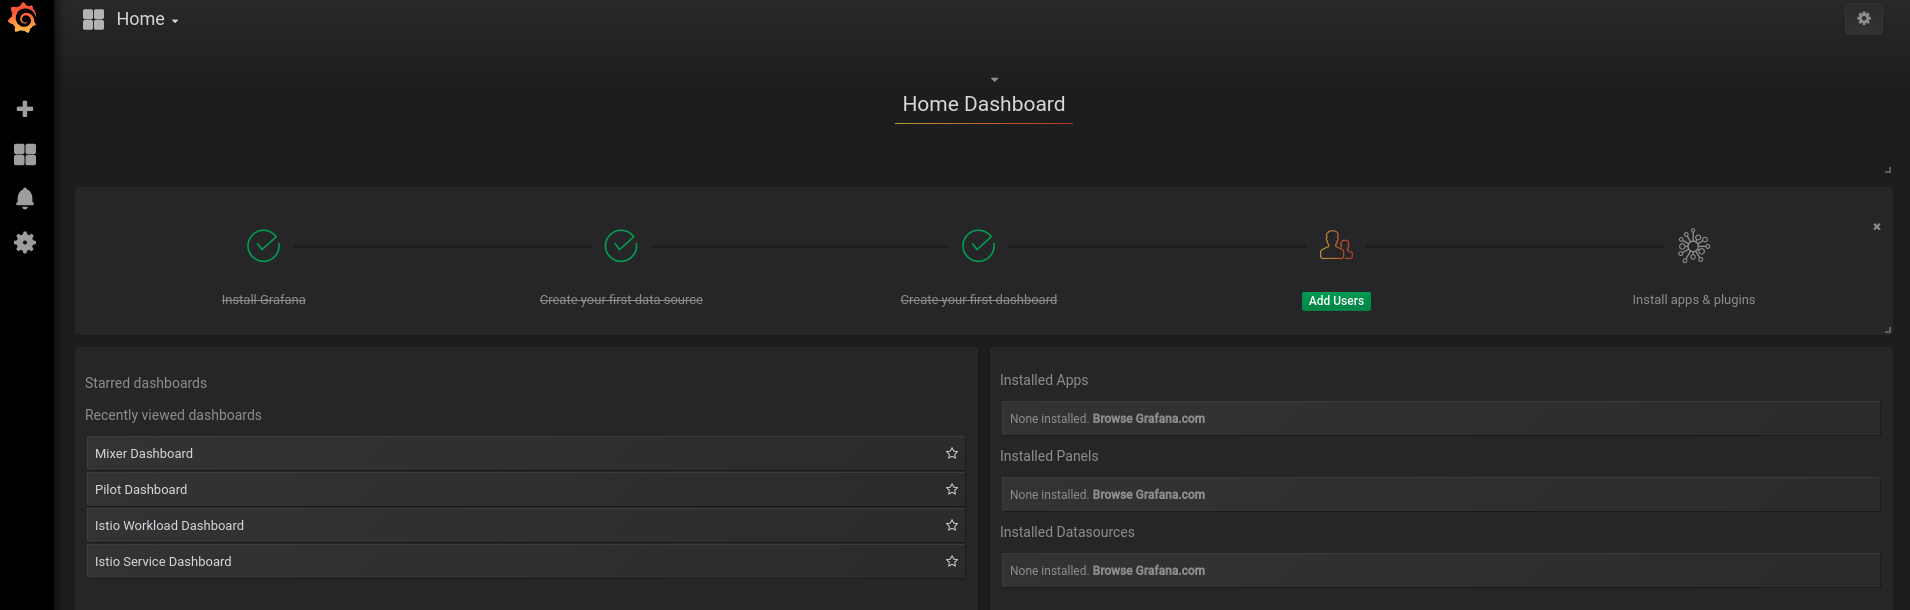1910x610 pixels.
Task: Click the Add Users people icon
Action: pos(1335,245)
